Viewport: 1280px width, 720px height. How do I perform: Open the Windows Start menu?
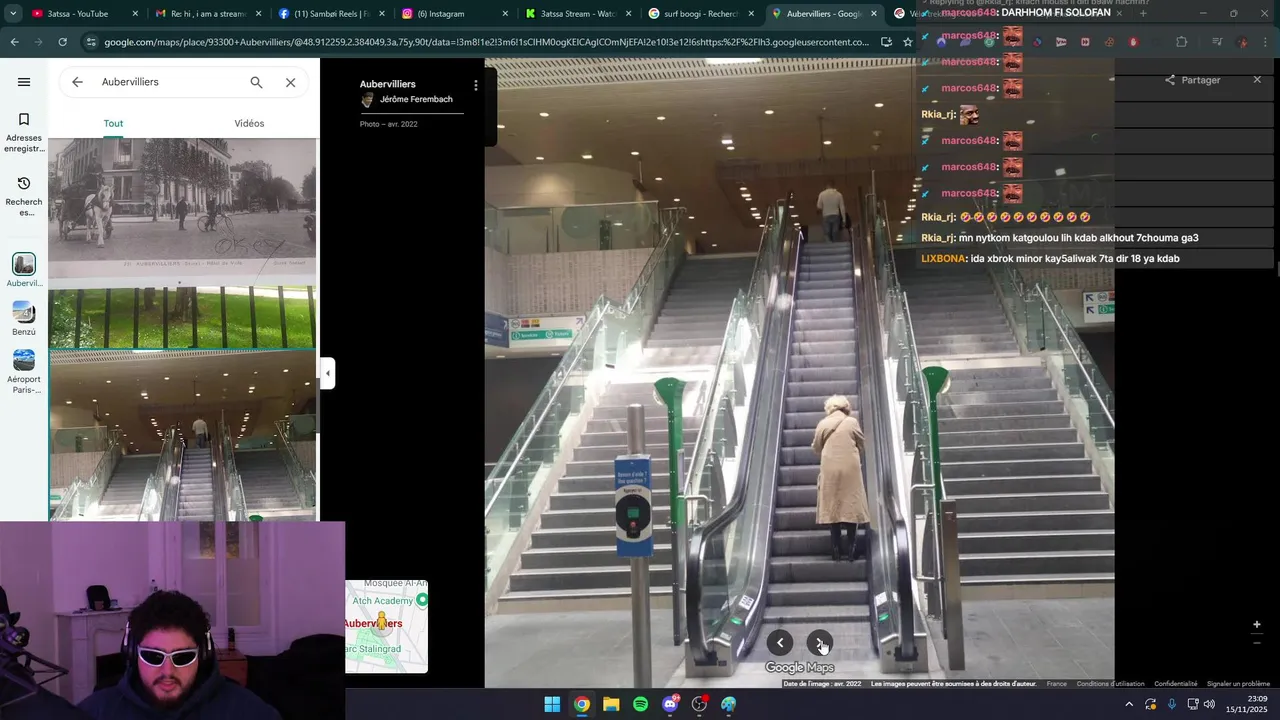tap(552, 704)
